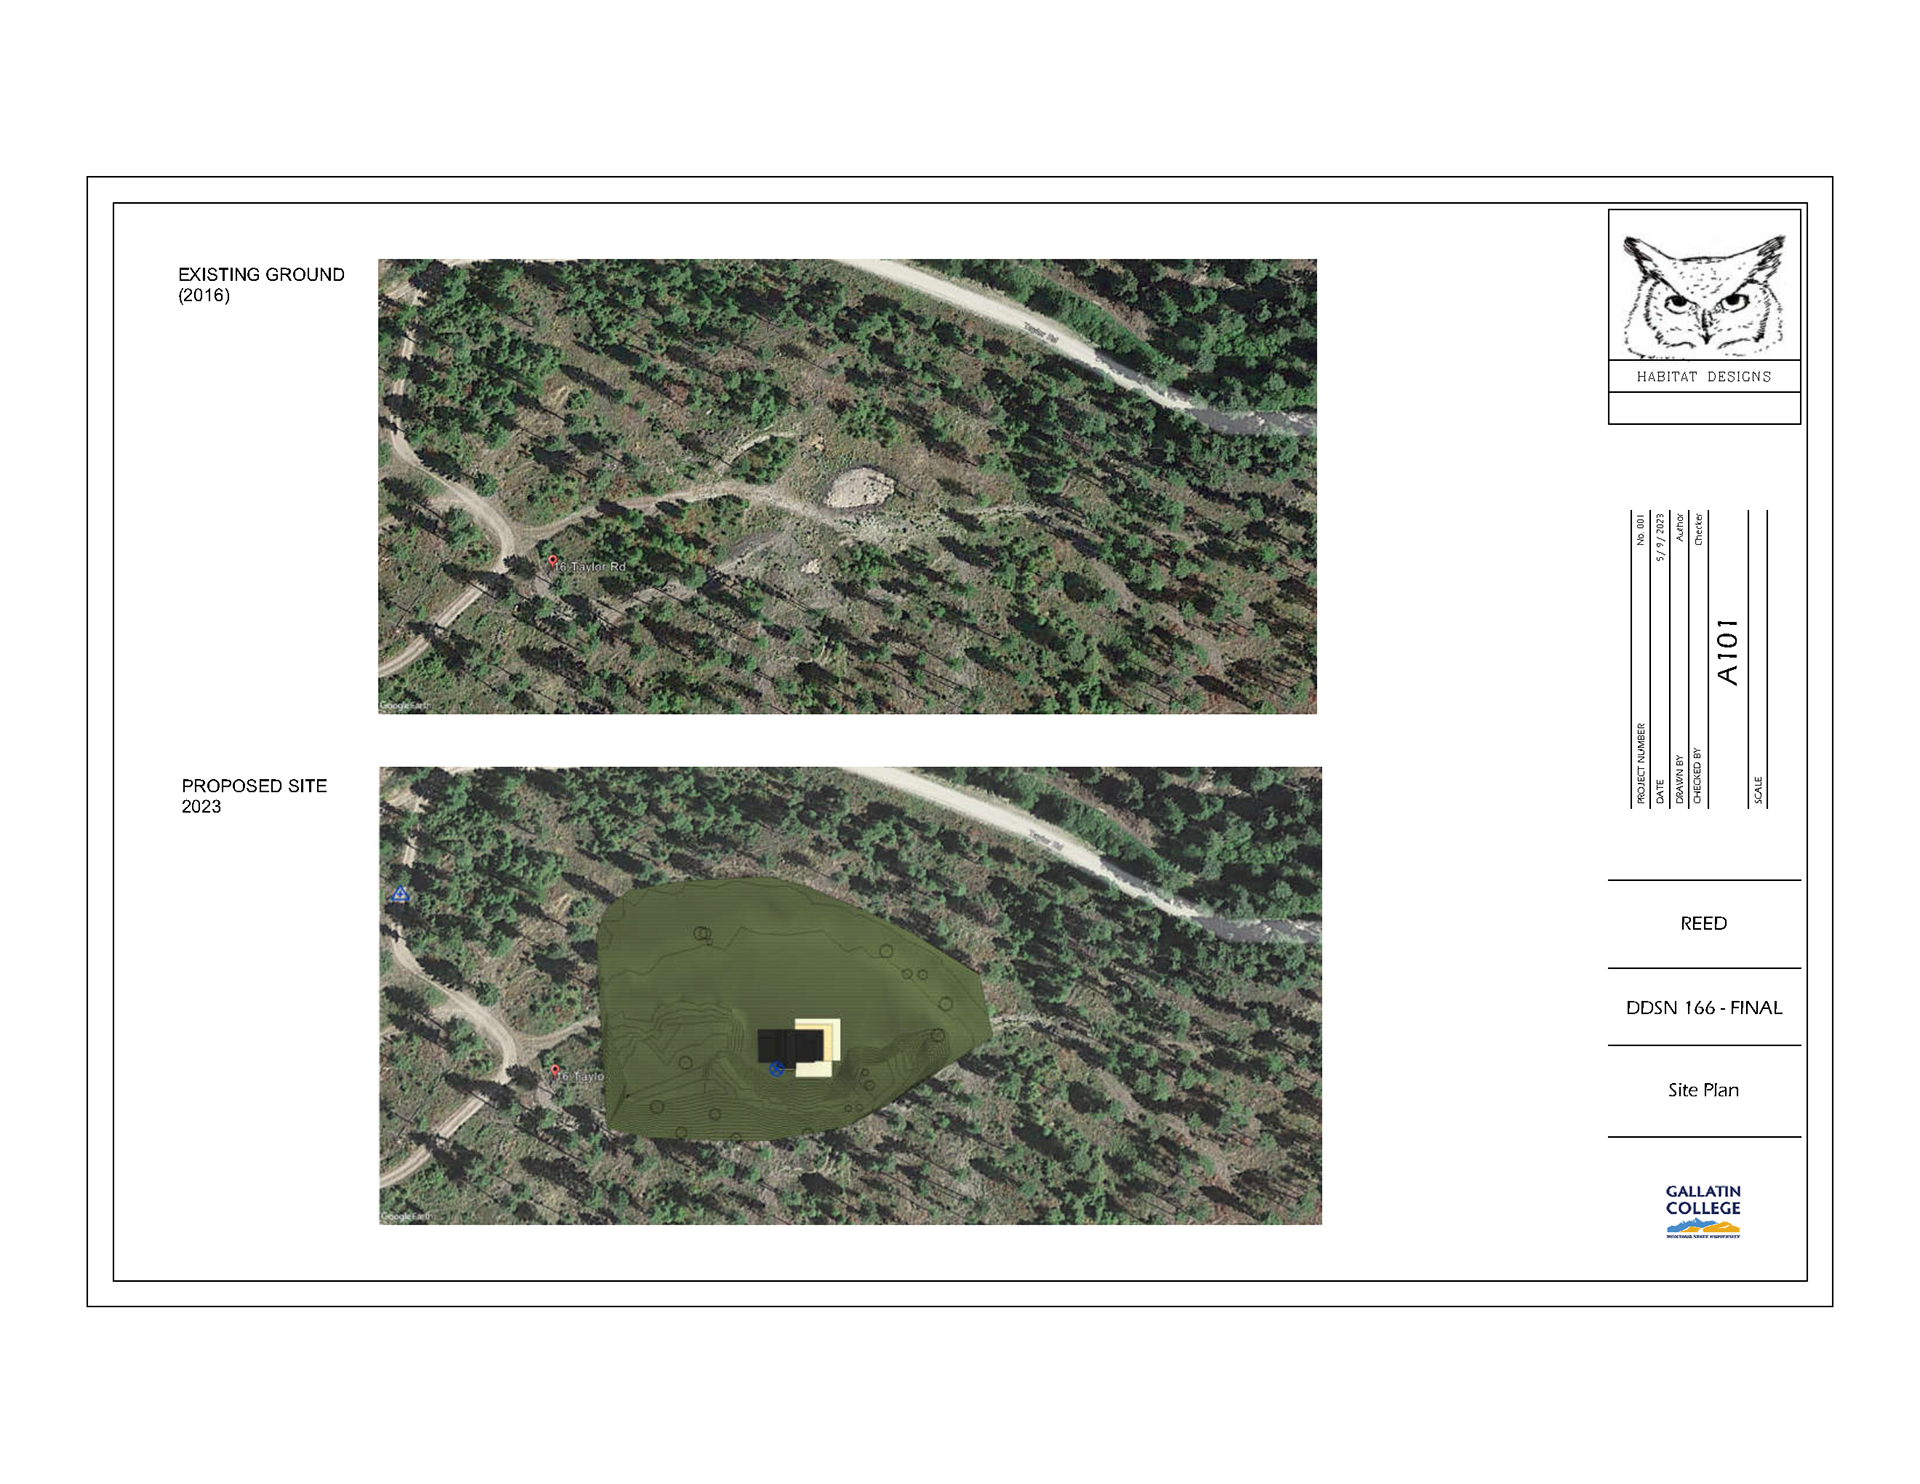Click the Gallatin College logo
The image size is (1920, 1484).
[x=1703, y=1211]
